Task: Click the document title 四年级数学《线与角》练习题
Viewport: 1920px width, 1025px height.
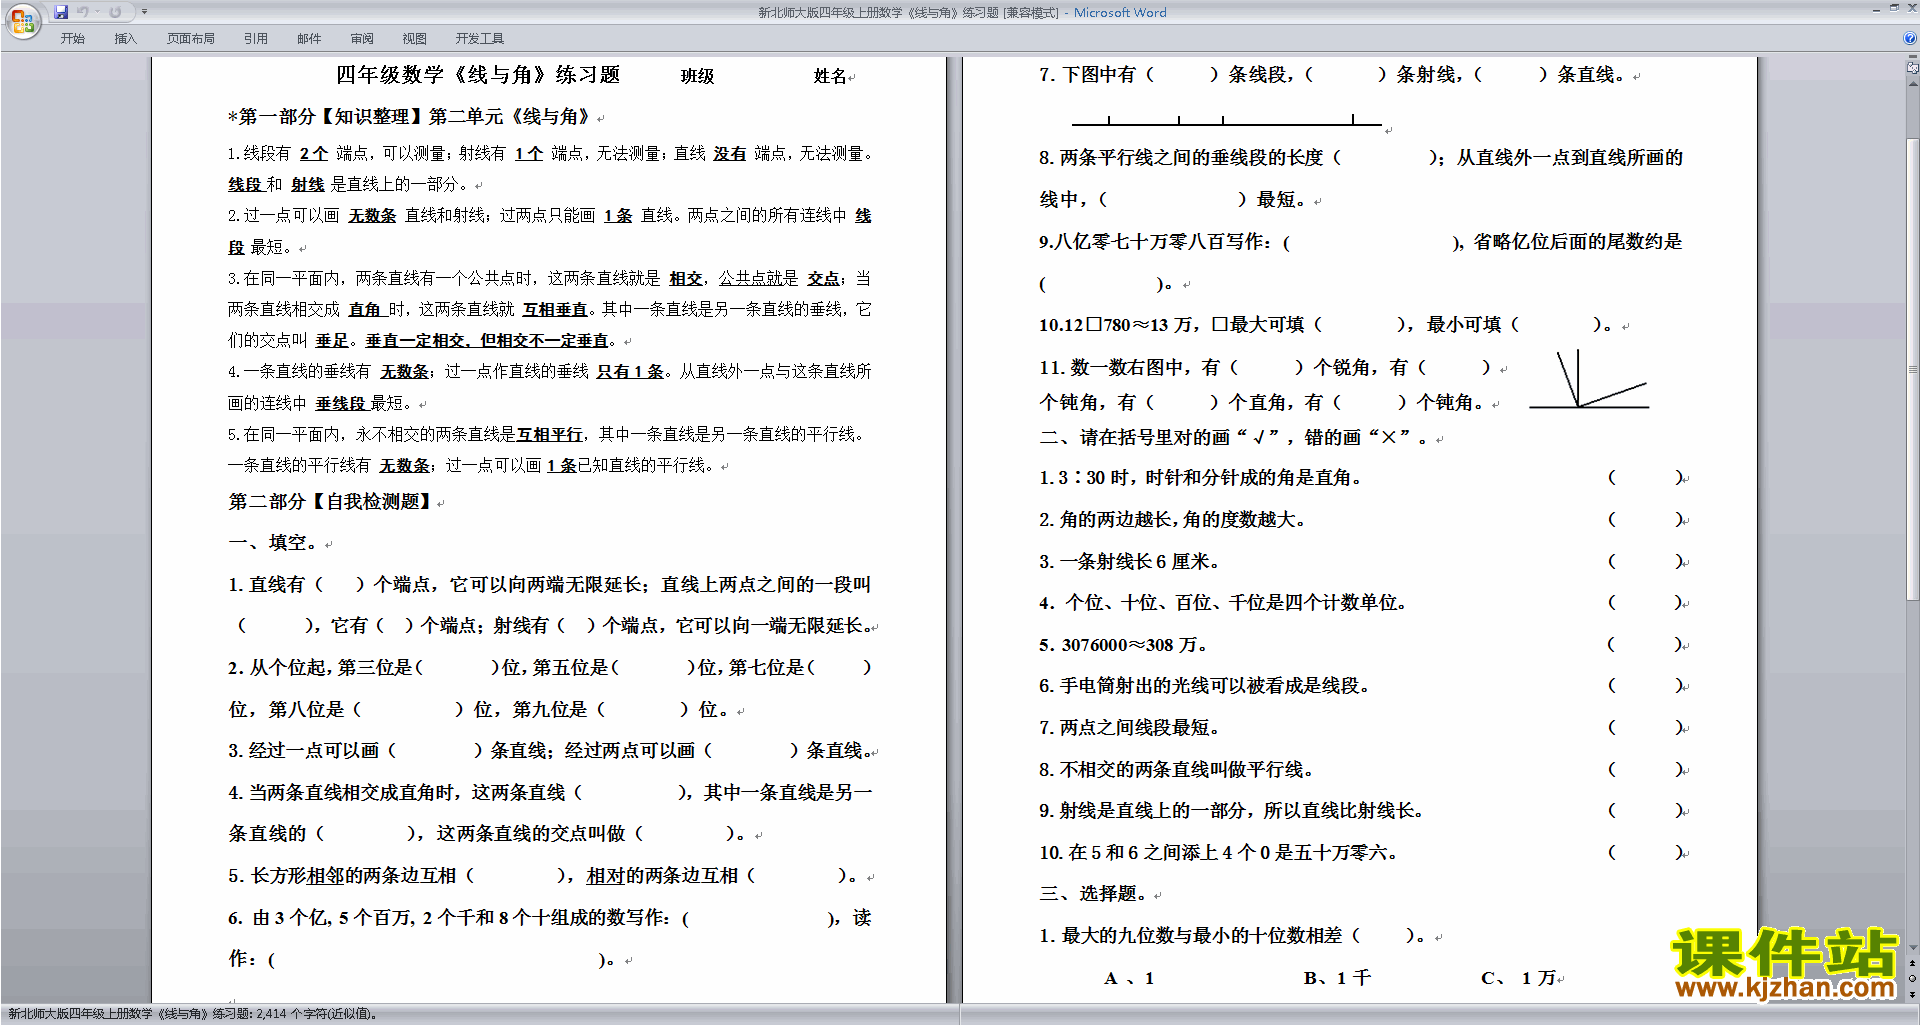Action: click(478, 75)
